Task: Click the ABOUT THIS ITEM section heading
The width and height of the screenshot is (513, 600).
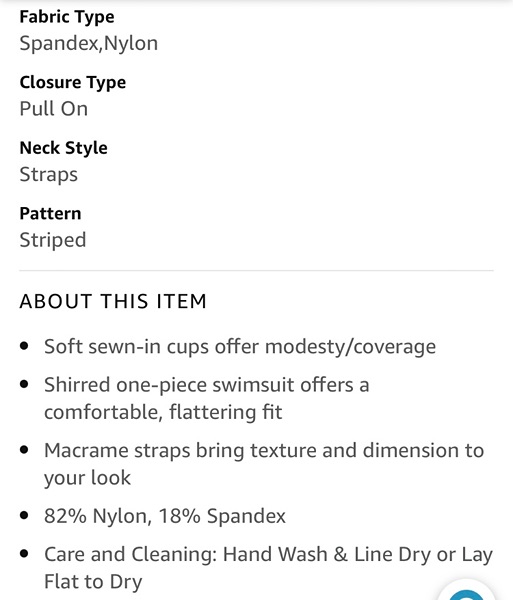Action: point(113,301)
